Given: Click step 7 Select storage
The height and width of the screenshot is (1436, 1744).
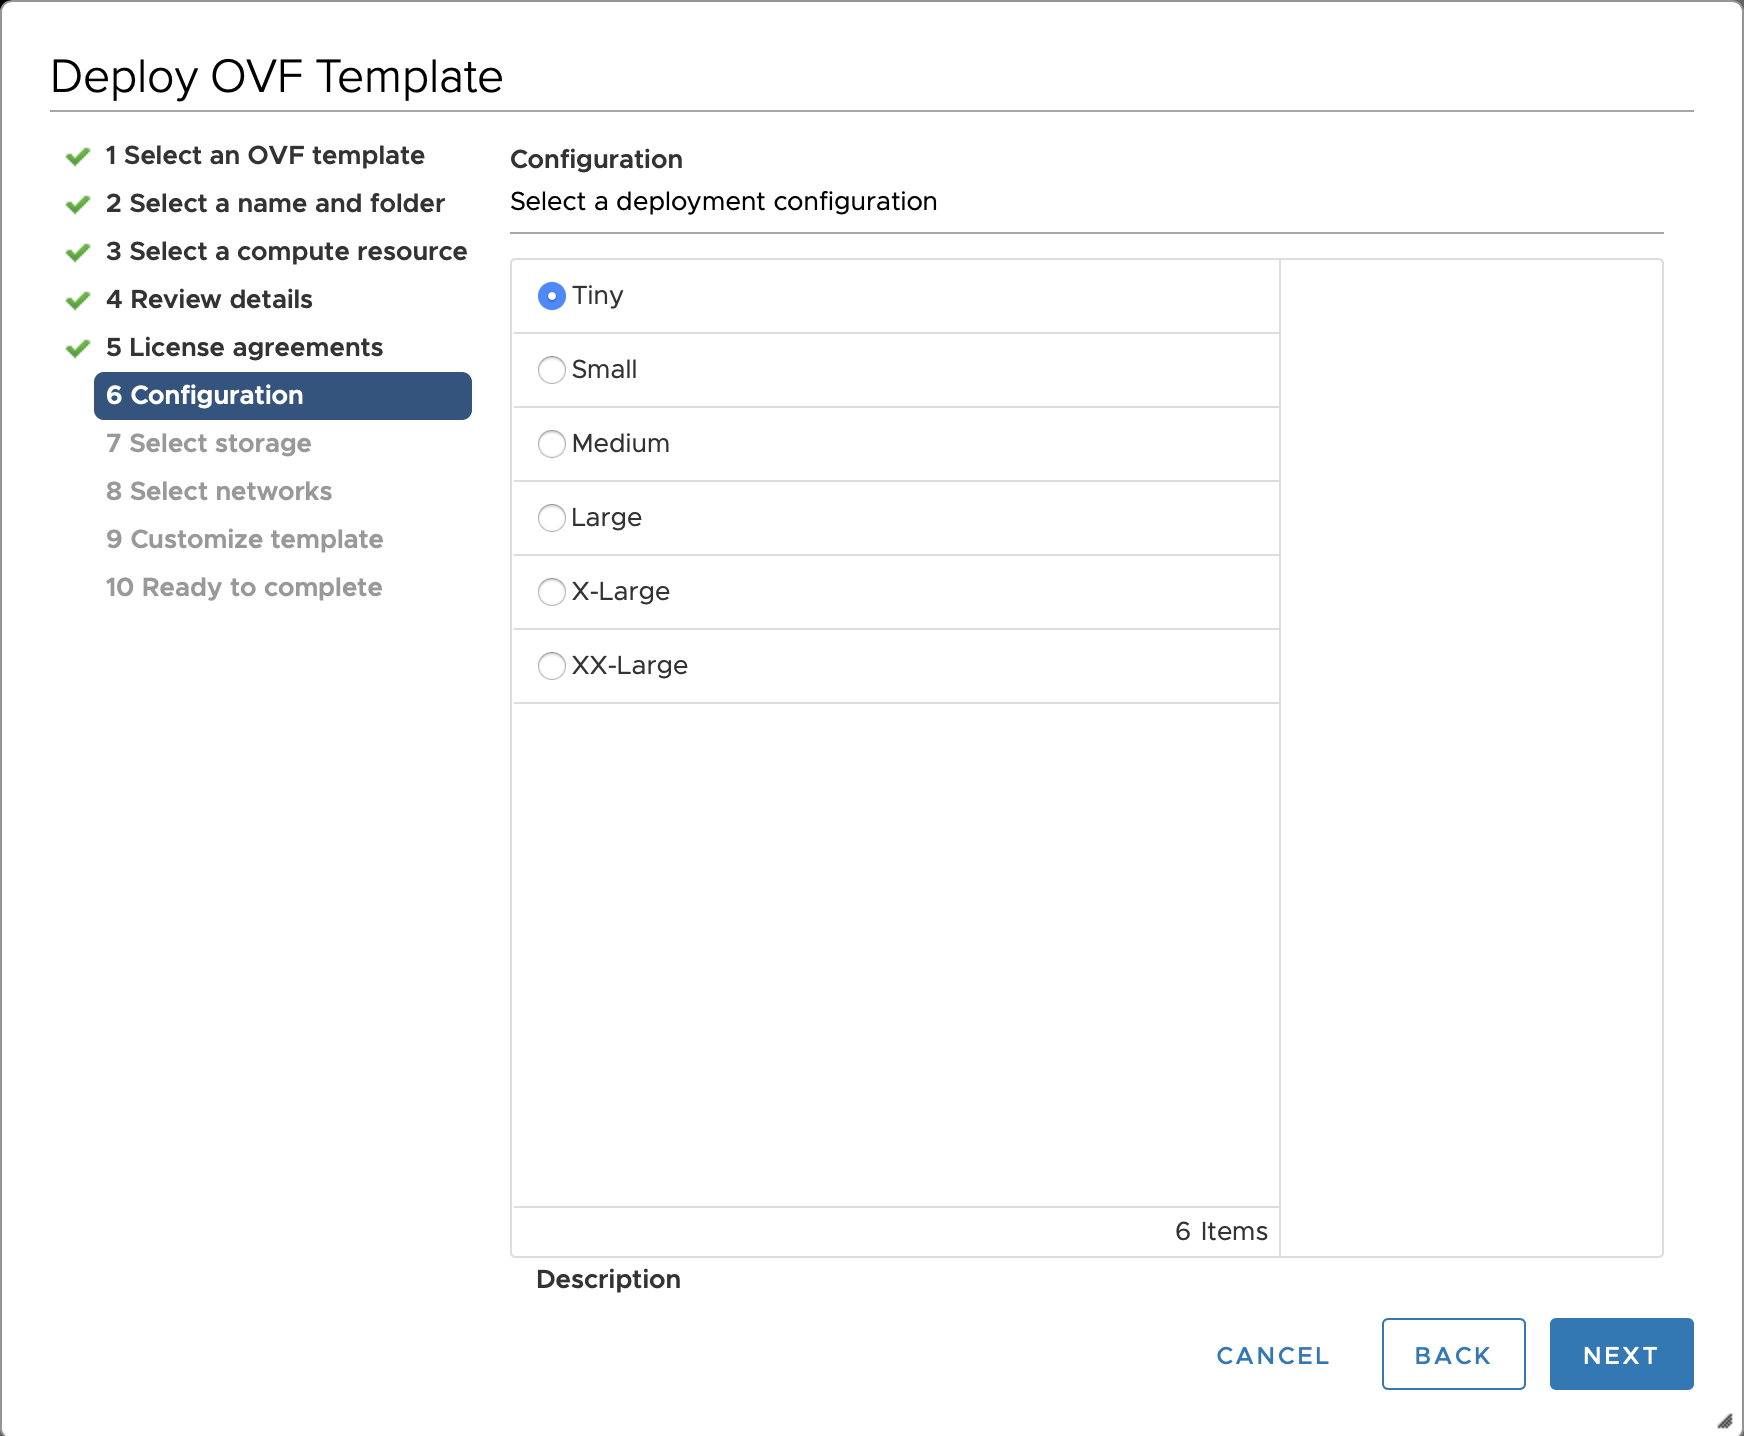Looking at the screenshot, I should coord(208,443).
